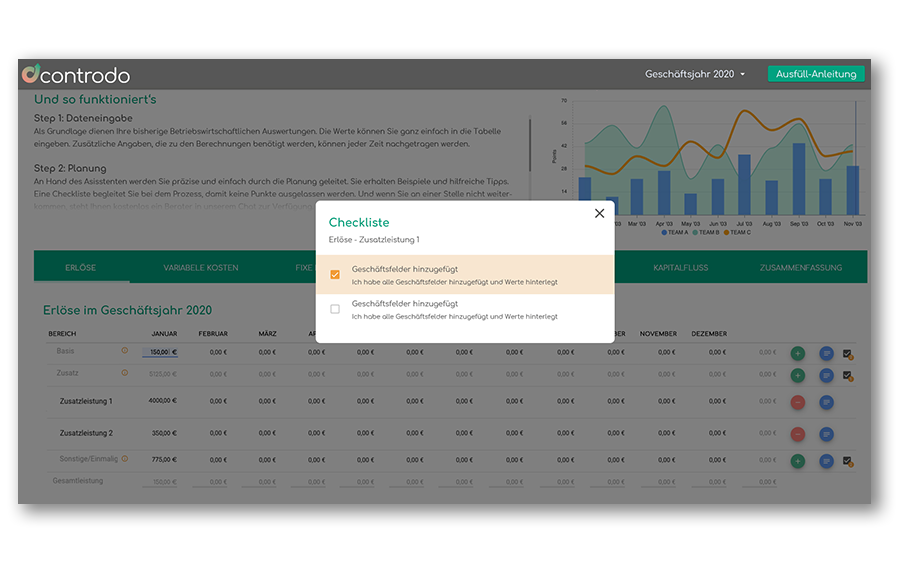
Task: Click the controdo logo in the header
Action: point(76,75)
